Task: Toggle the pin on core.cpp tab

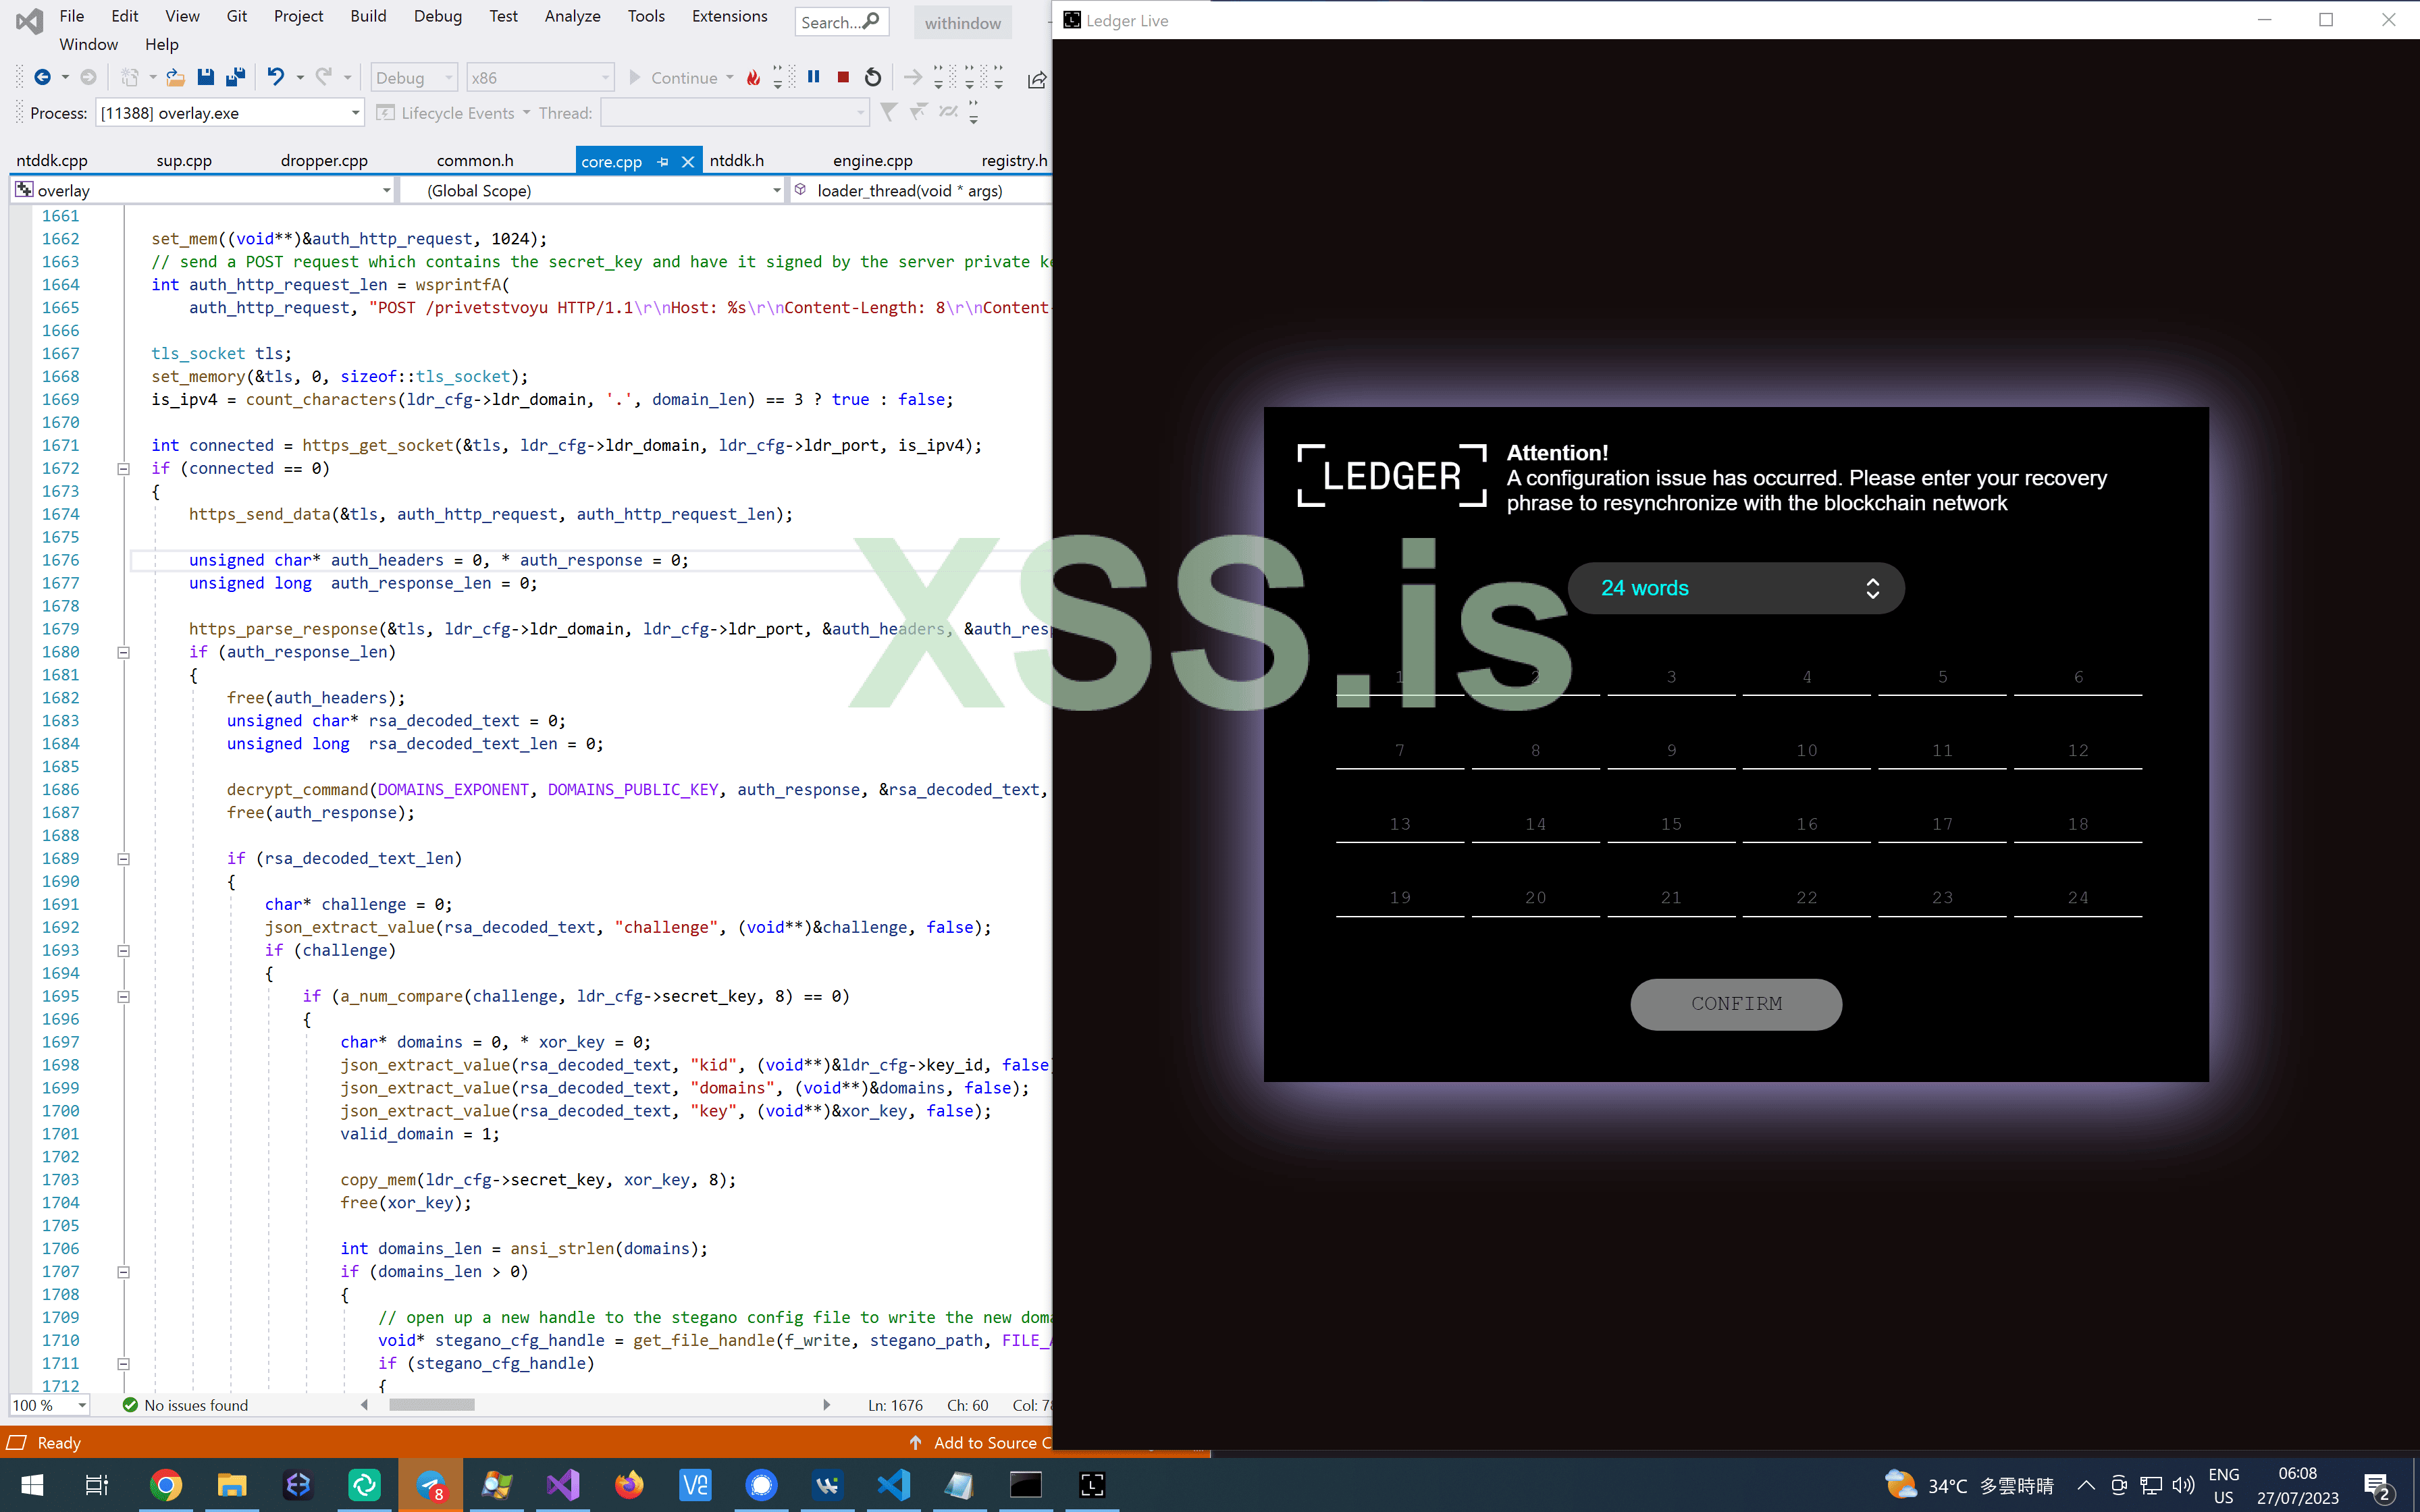Action: click(663, 161)
